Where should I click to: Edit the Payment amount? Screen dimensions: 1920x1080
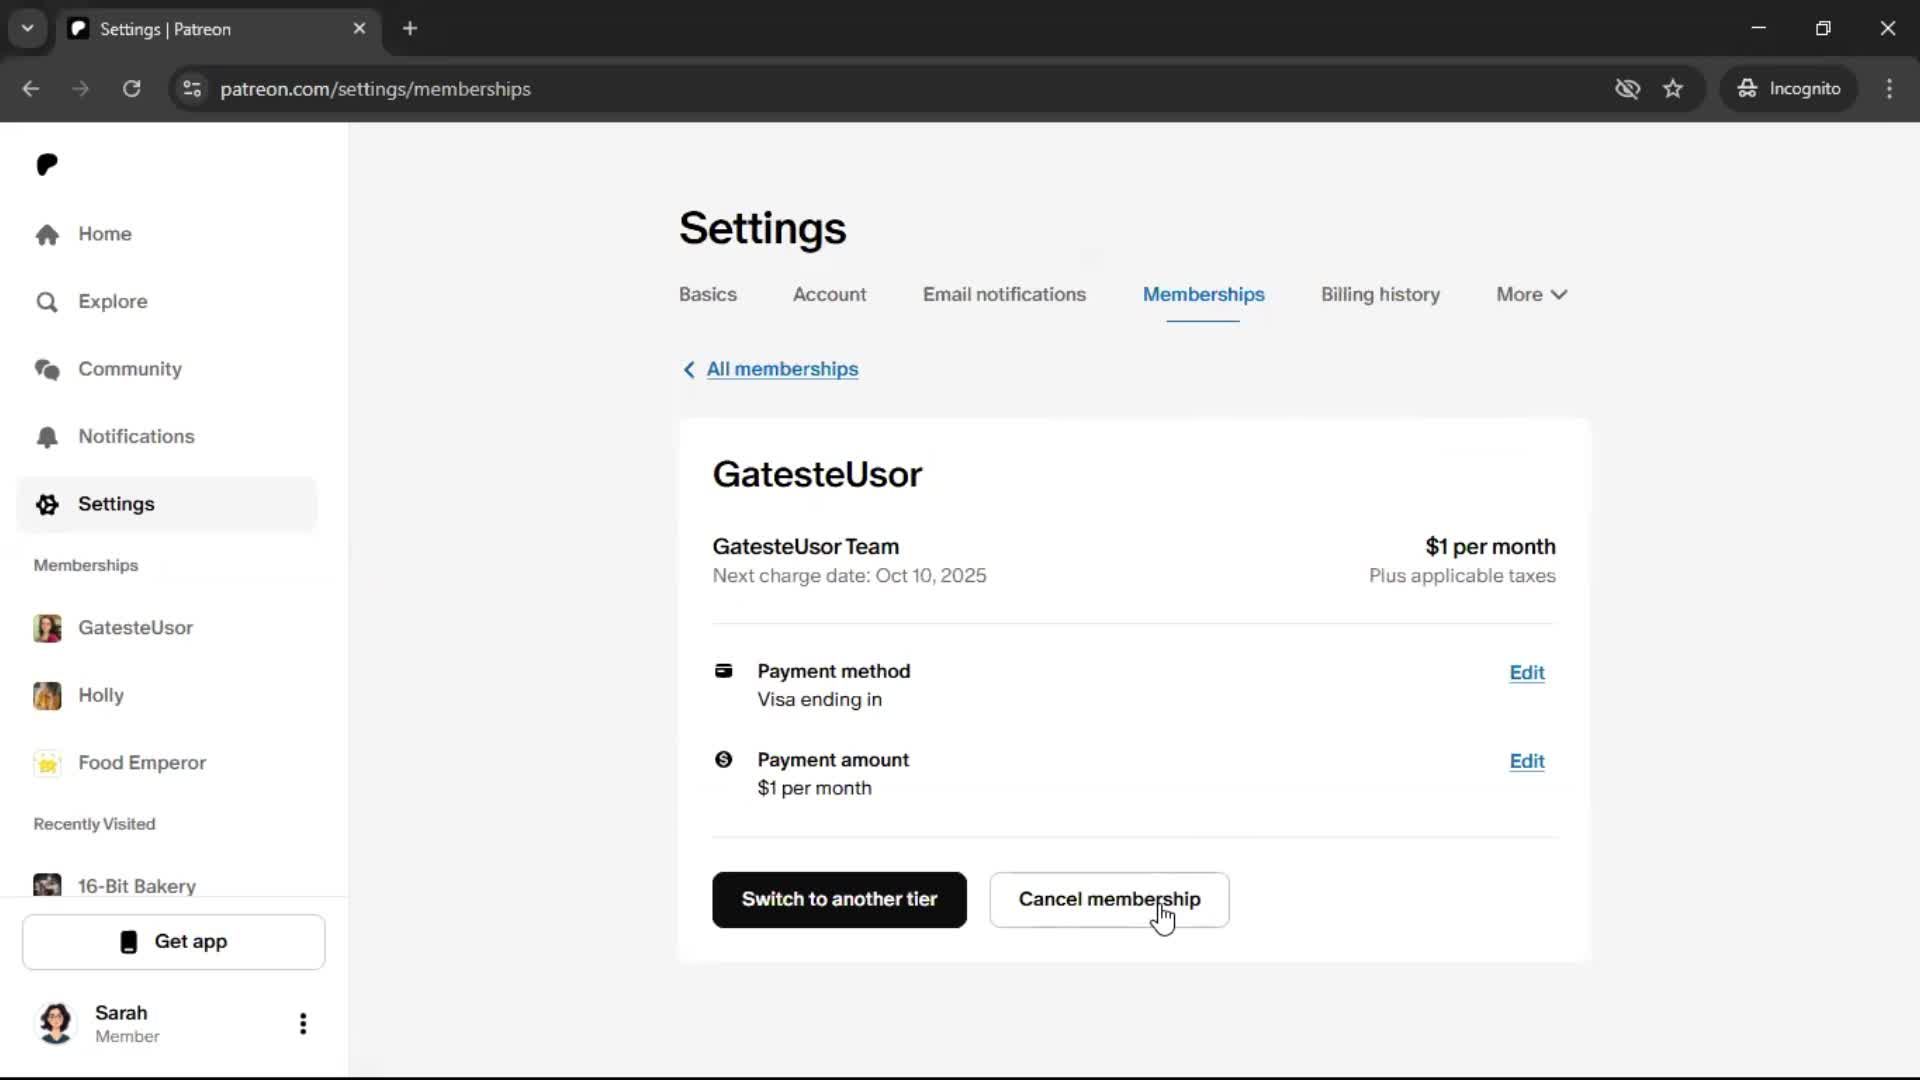(1527, 762)
